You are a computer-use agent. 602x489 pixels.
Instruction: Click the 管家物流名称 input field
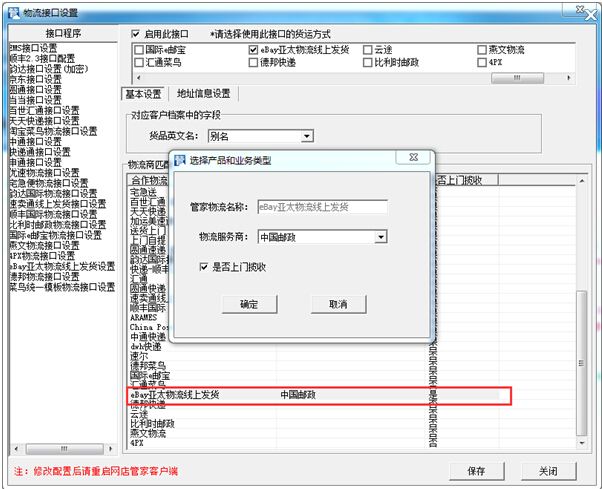(x=322, y=207)
